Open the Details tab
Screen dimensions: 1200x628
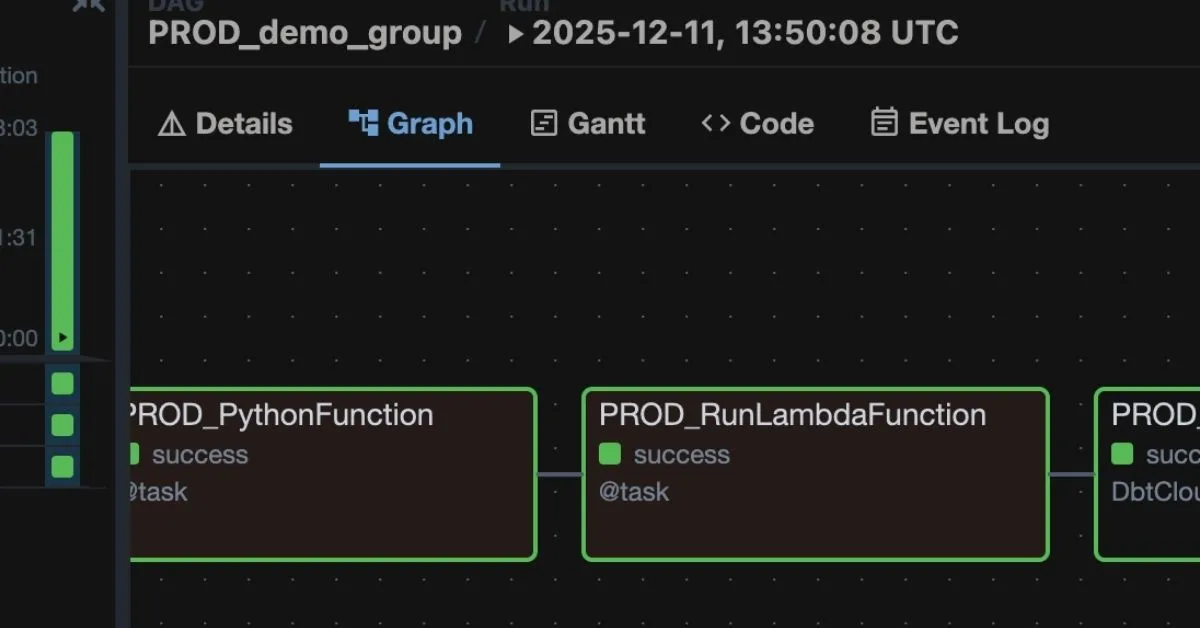[x=225, y=124]
